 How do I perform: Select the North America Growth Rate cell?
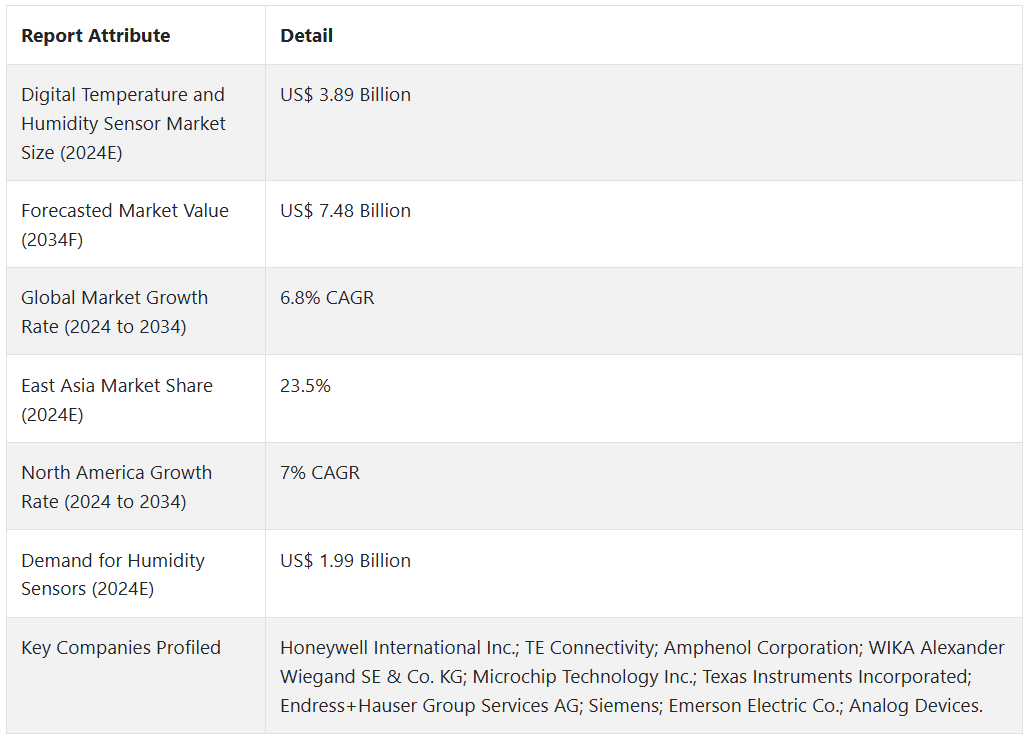[117, 487]
